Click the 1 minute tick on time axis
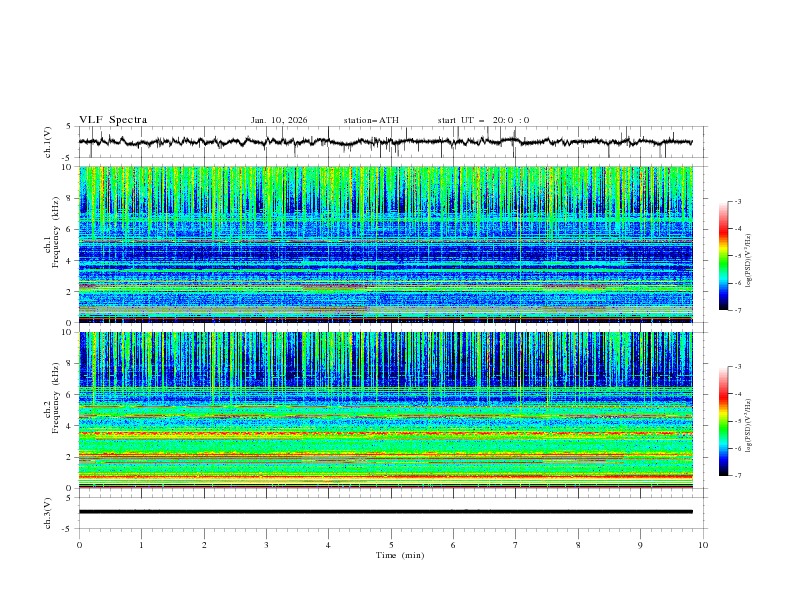Viewport: 792px width, 612px height. (x=142, y=546)
